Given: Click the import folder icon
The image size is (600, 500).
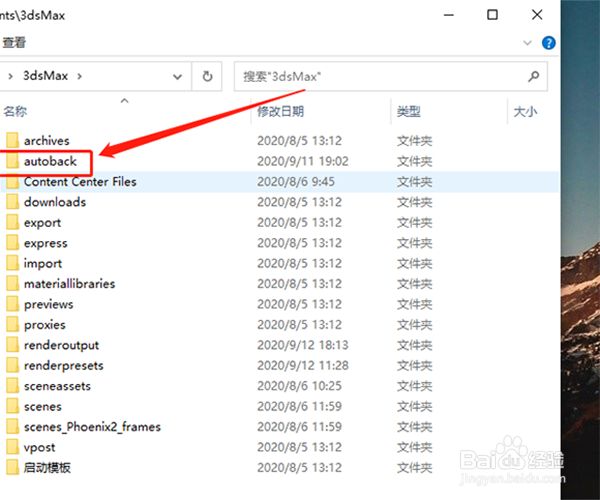Looking at the screenshot, I should (12, 263).
